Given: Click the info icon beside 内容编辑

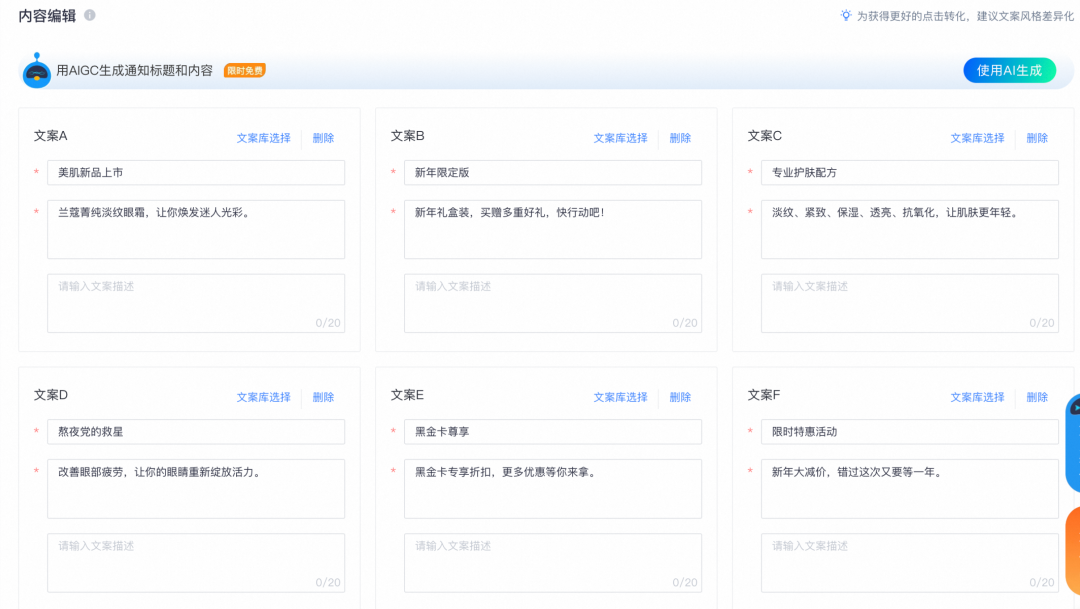Looking at the screenshot, I should (x=90, y=15).
